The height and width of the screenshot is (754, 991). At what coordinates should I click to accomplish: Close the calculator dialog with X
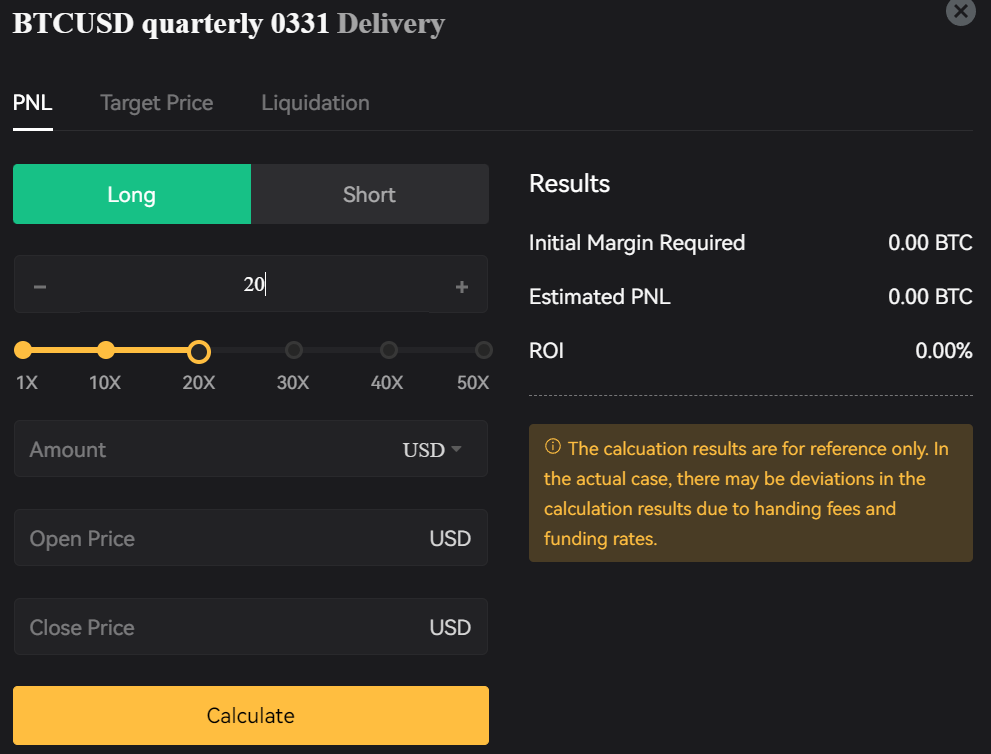[x=960, y=12]
